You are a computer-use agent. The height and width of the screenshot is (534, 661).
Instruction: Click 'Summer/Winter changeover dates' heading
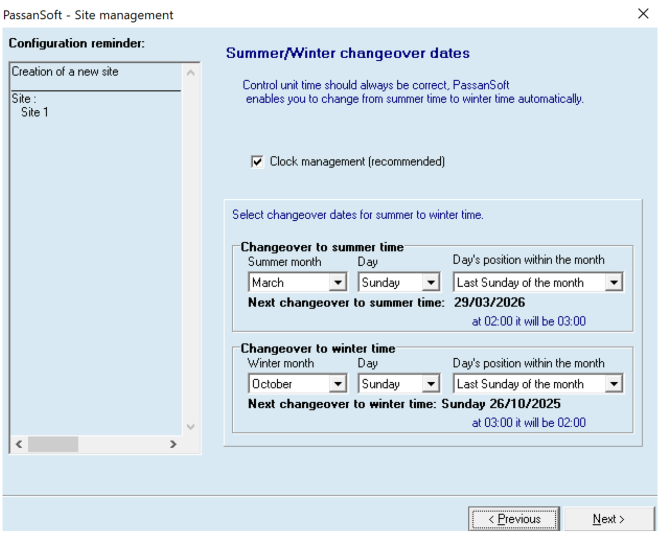tap(348, 53)
